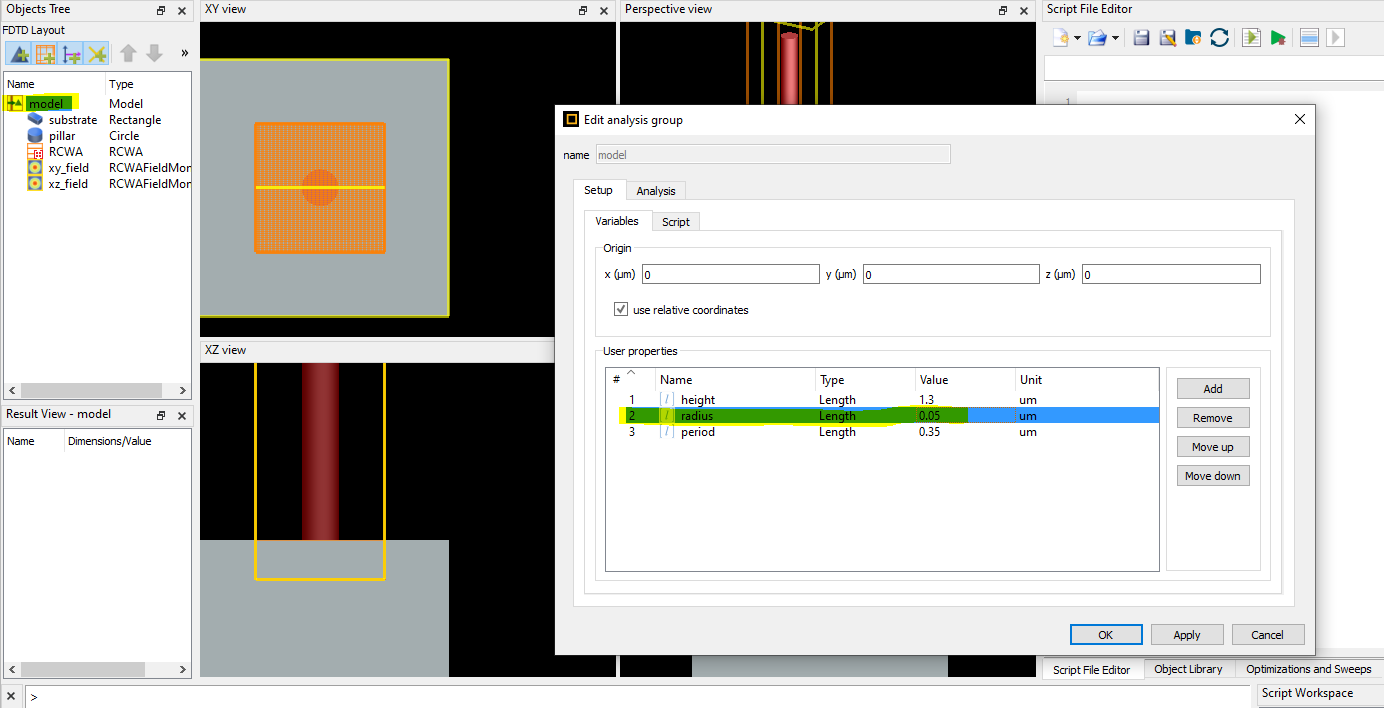1384x708 pixels.
Task: Click the run script page icon
Action: pos(1251,38)
